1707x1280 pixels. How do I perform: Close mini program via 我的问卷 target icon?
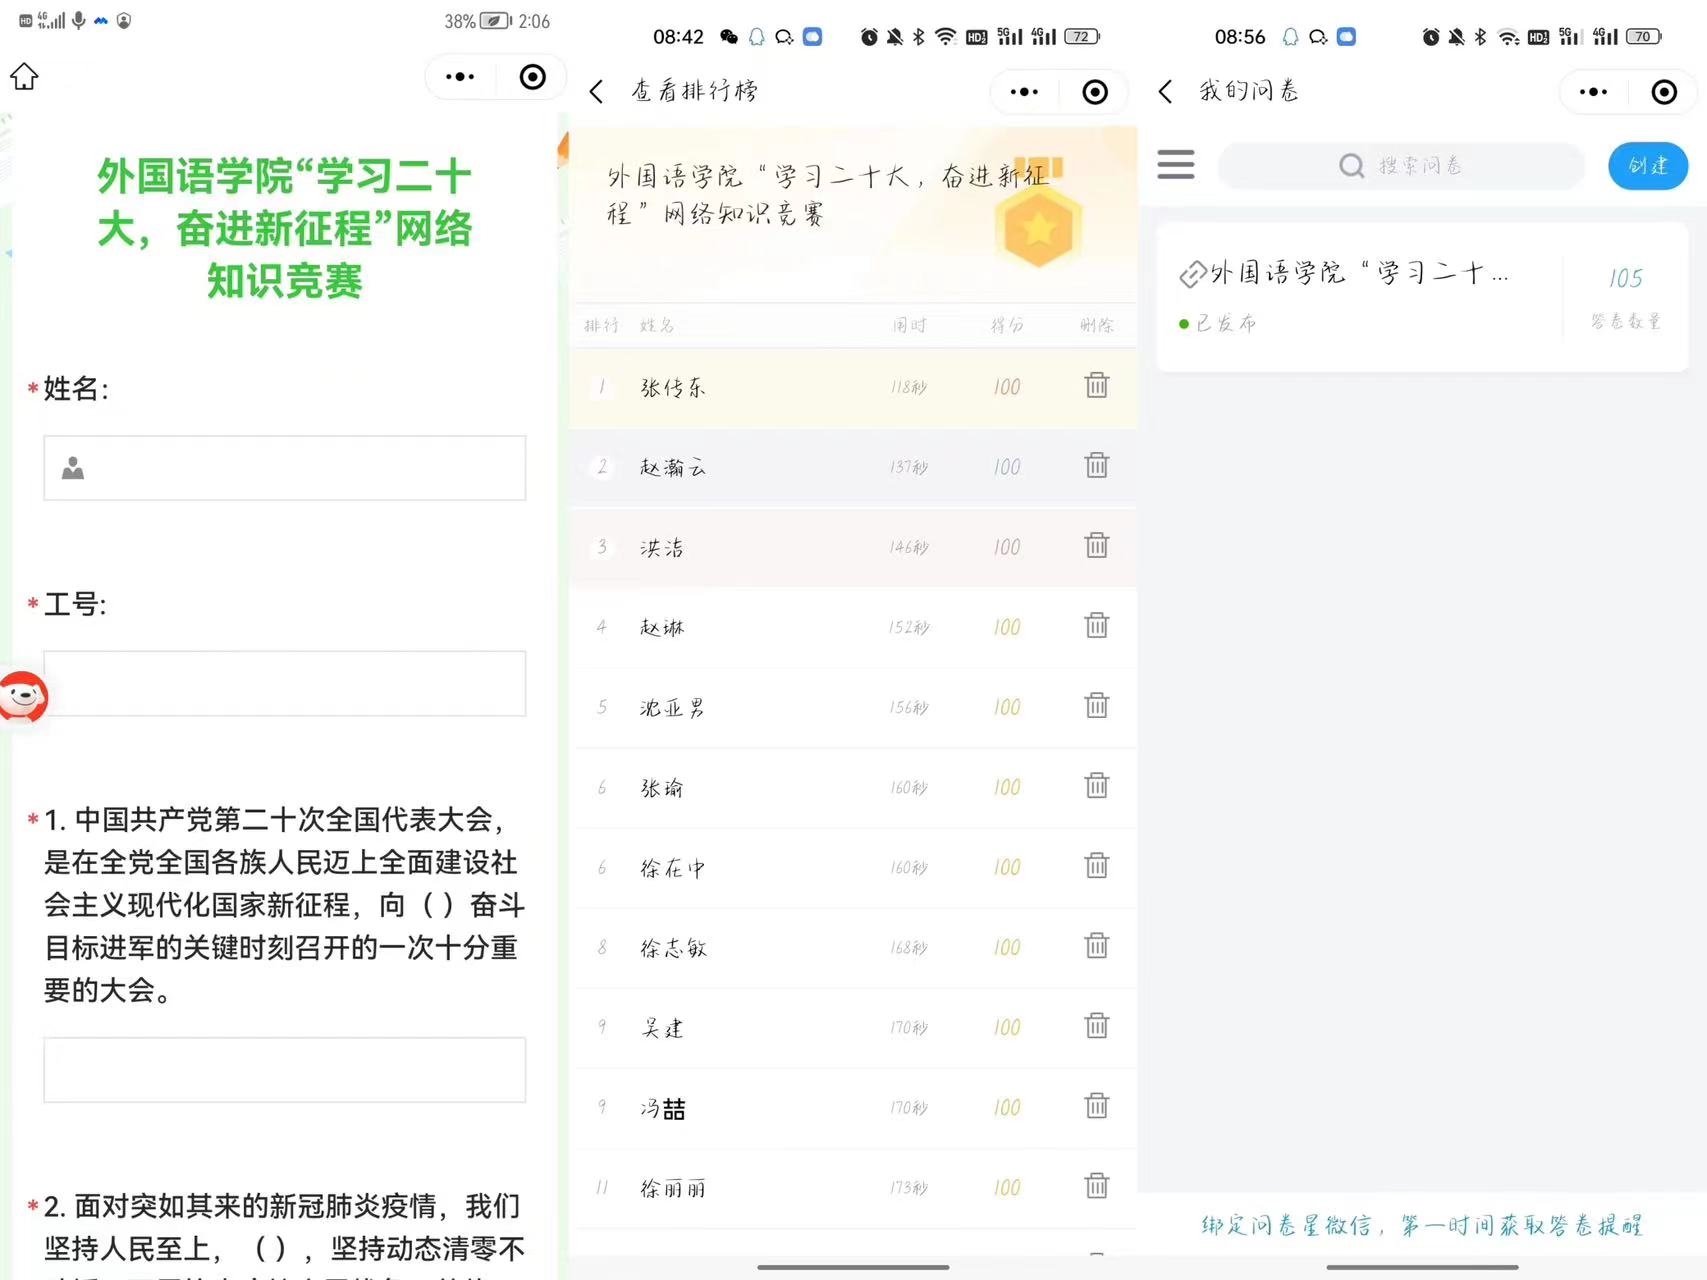click(1664, 92)
